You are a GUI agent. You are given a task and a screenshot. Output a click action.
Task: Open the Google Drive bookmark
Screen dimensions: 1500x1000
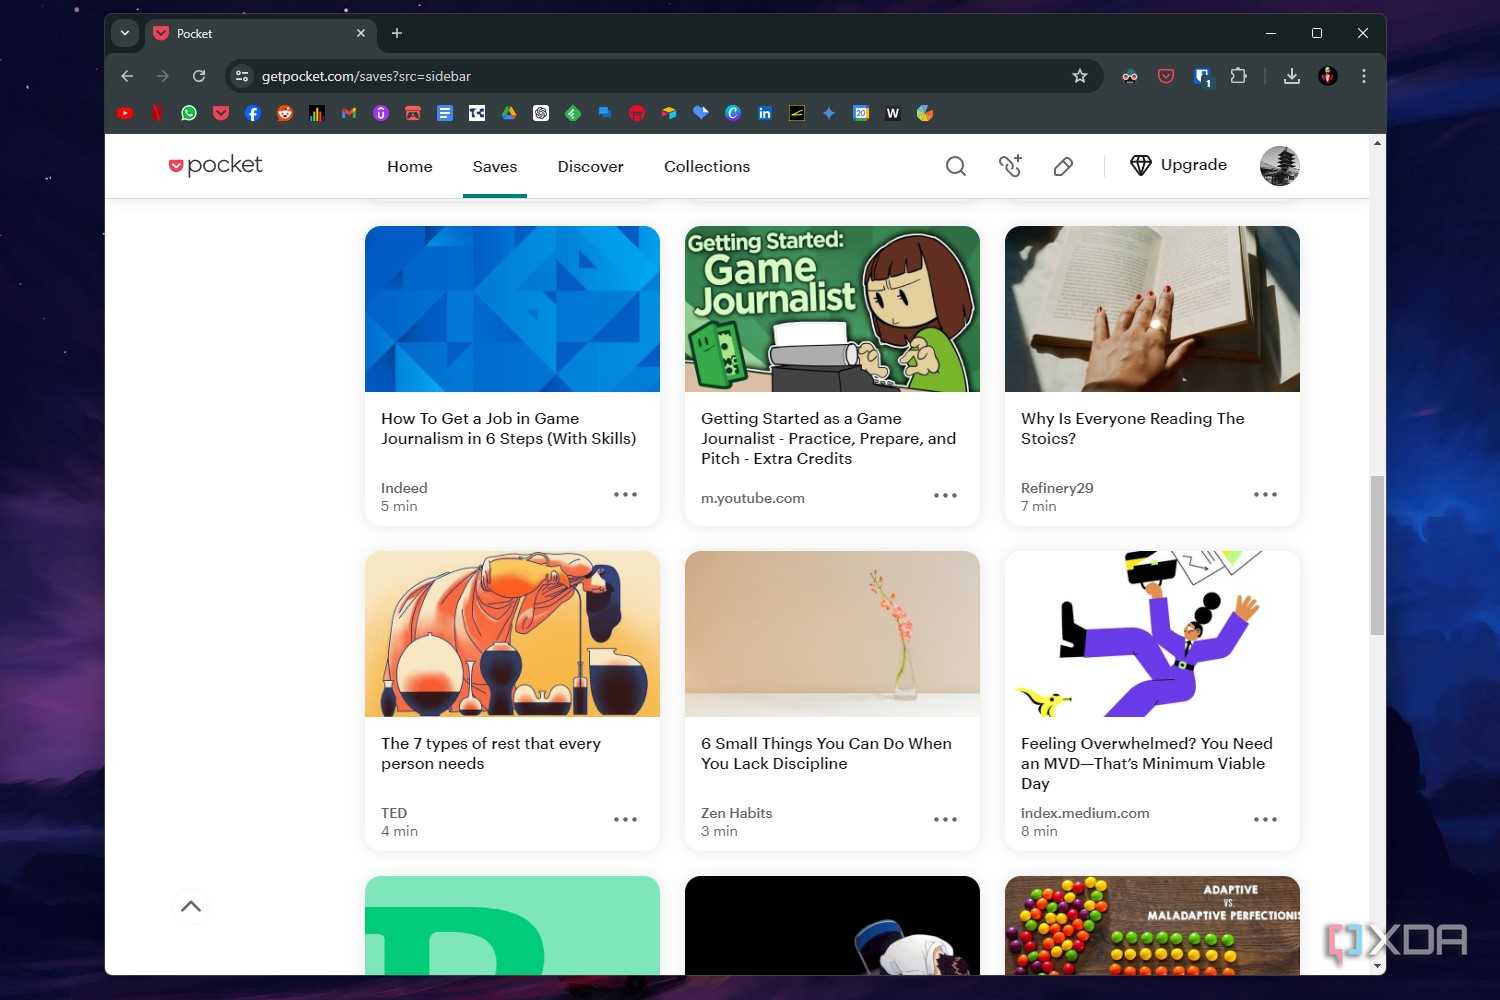[x=509, y=113]
